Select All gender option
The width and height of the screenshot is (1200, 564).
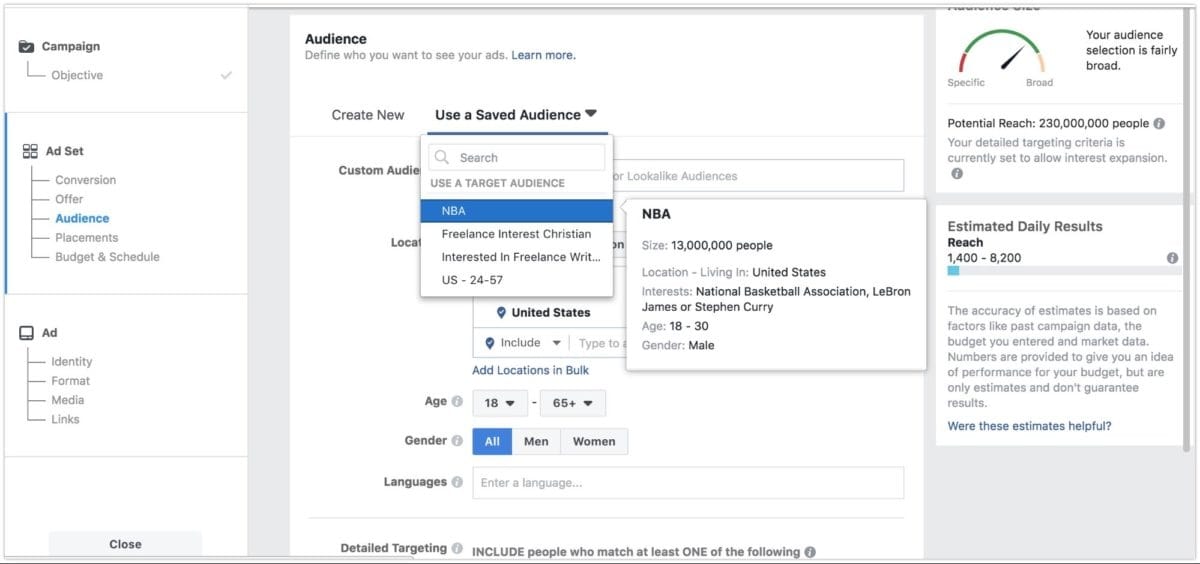coord(492,441)
